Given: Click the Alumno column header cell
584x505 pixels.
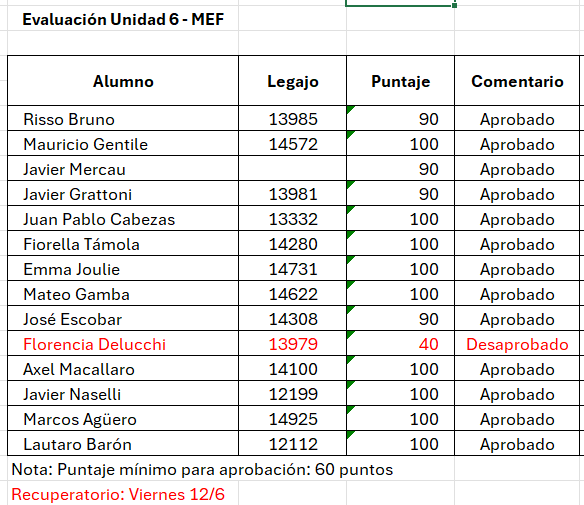Looking at the screenshot, I should 123,81.
